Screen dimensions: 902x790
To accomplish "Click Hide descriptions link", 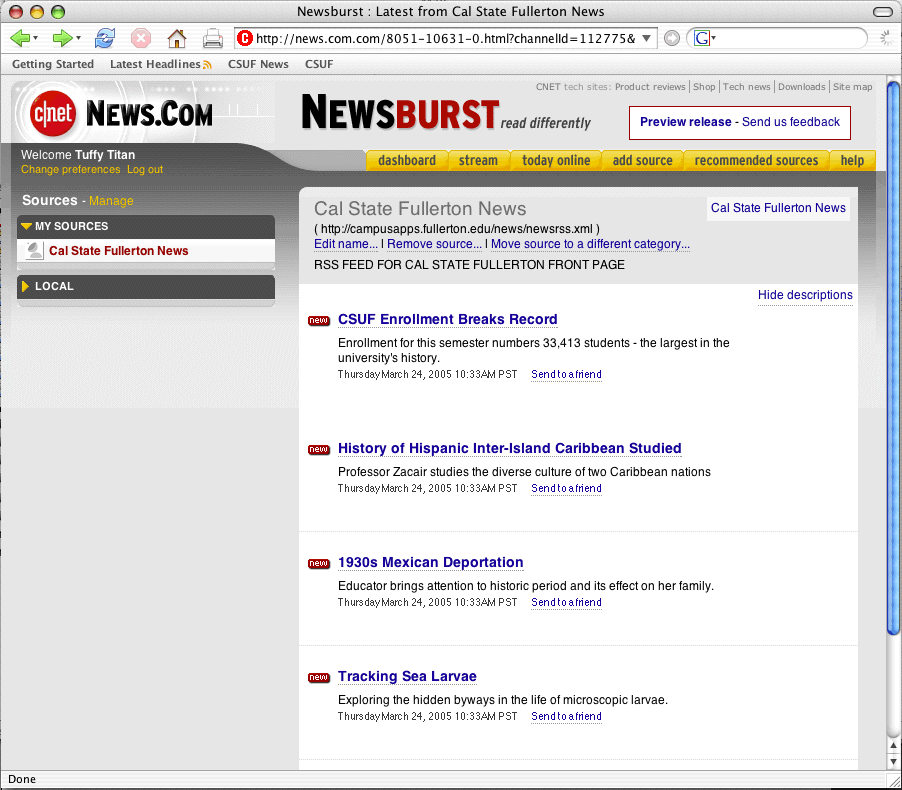I will tap(805, 295).
